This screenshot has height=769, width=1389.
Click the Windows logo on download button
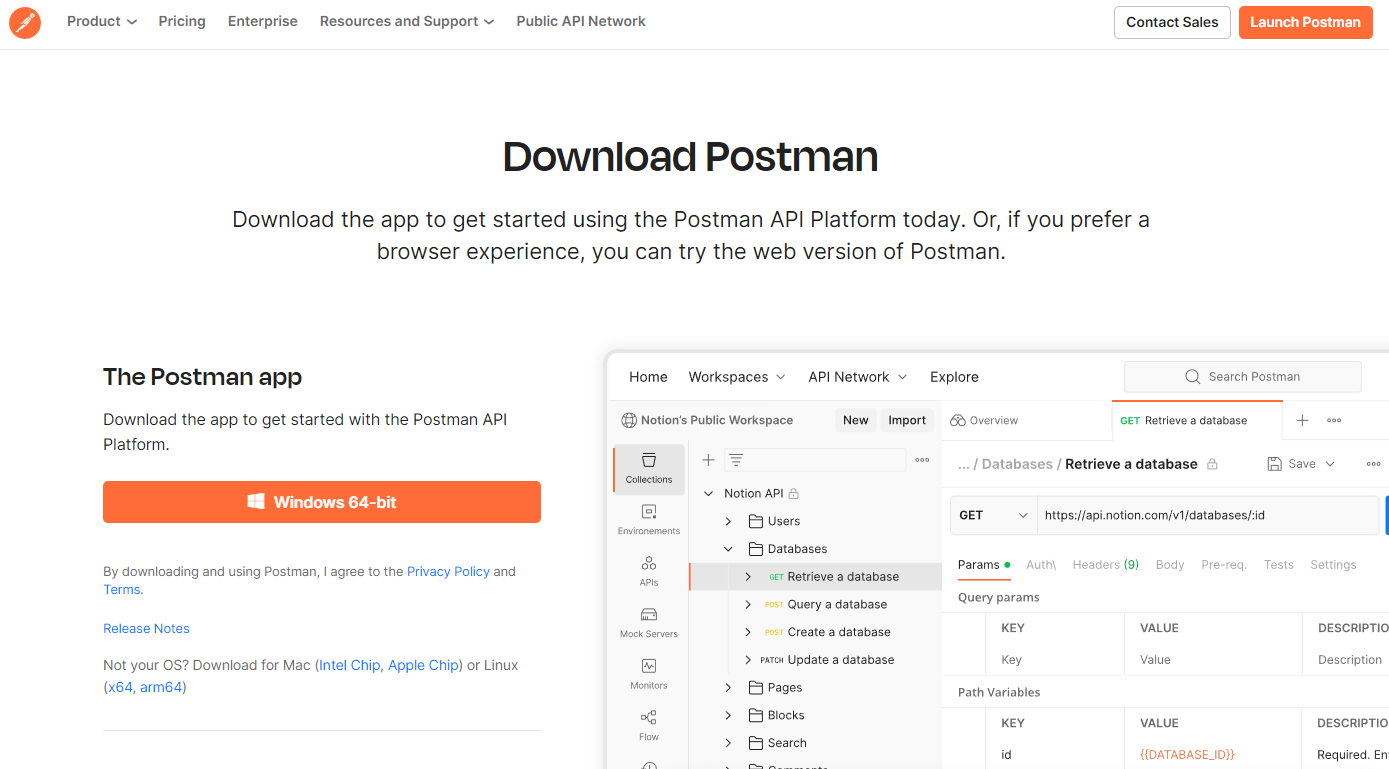256,502
